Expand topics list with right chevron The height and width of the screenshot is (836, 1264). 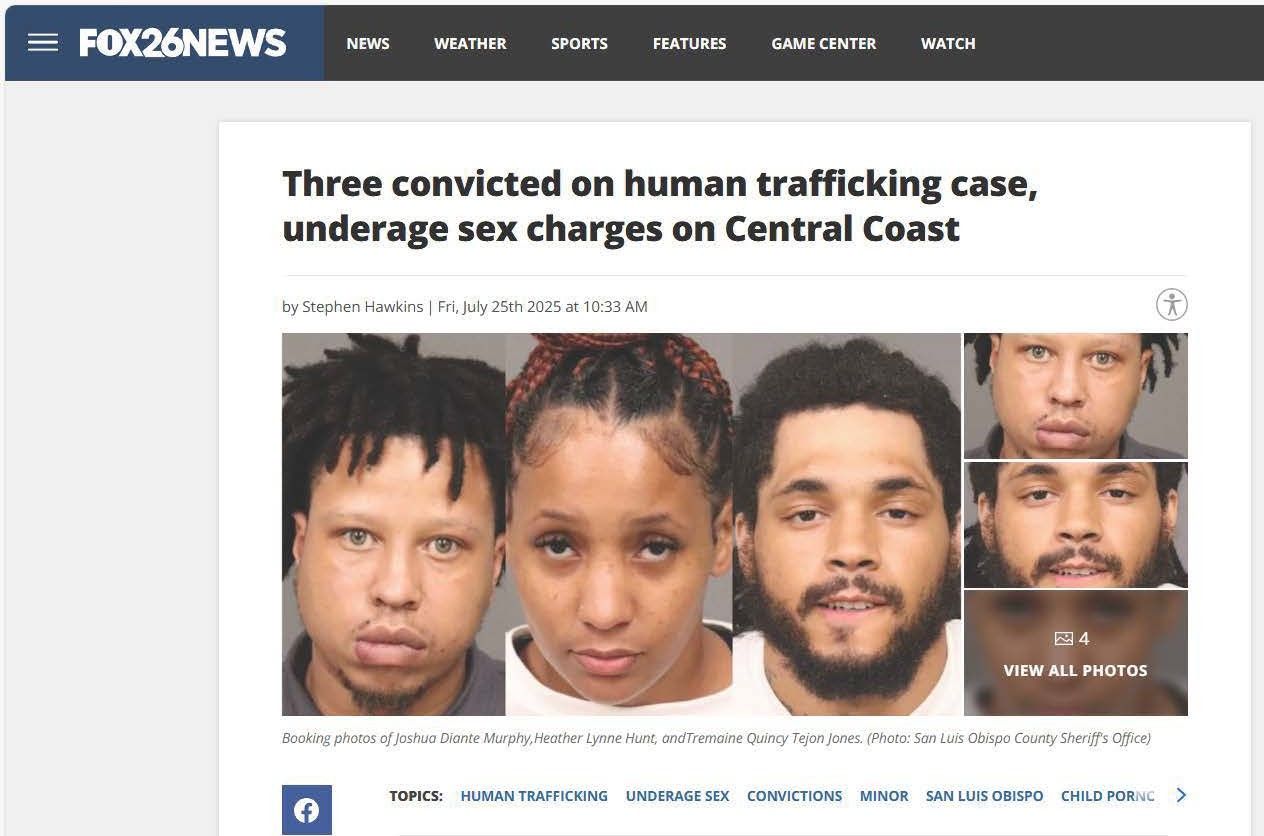(1181, 795)
